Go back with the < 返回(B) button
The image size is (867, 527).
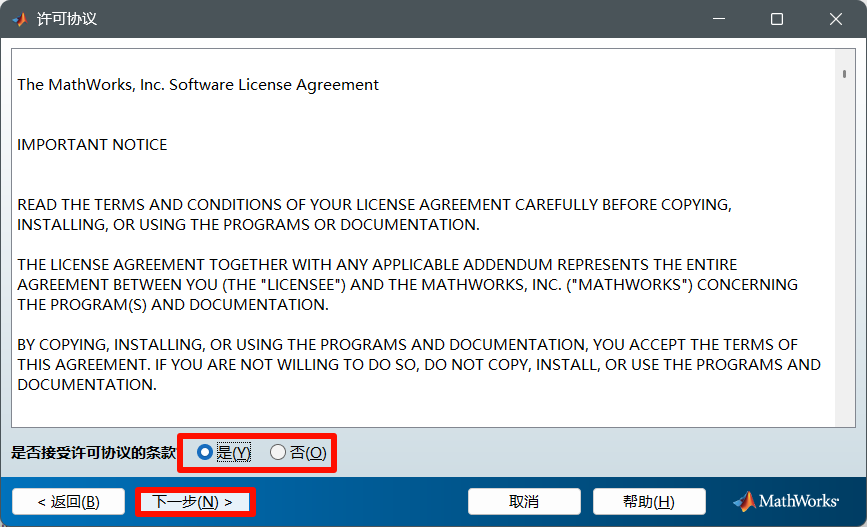coord(69,502)
